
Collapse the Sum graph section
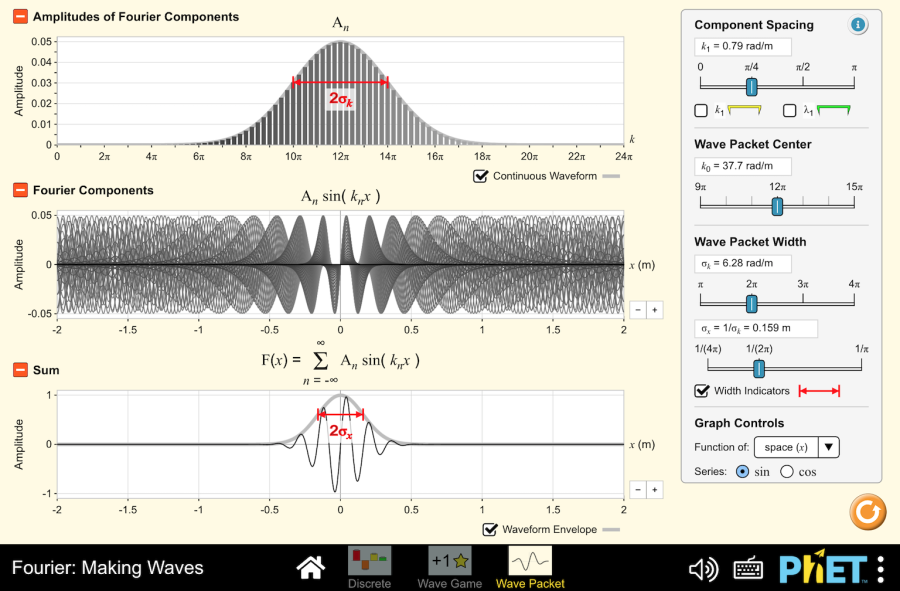[20, 370]
